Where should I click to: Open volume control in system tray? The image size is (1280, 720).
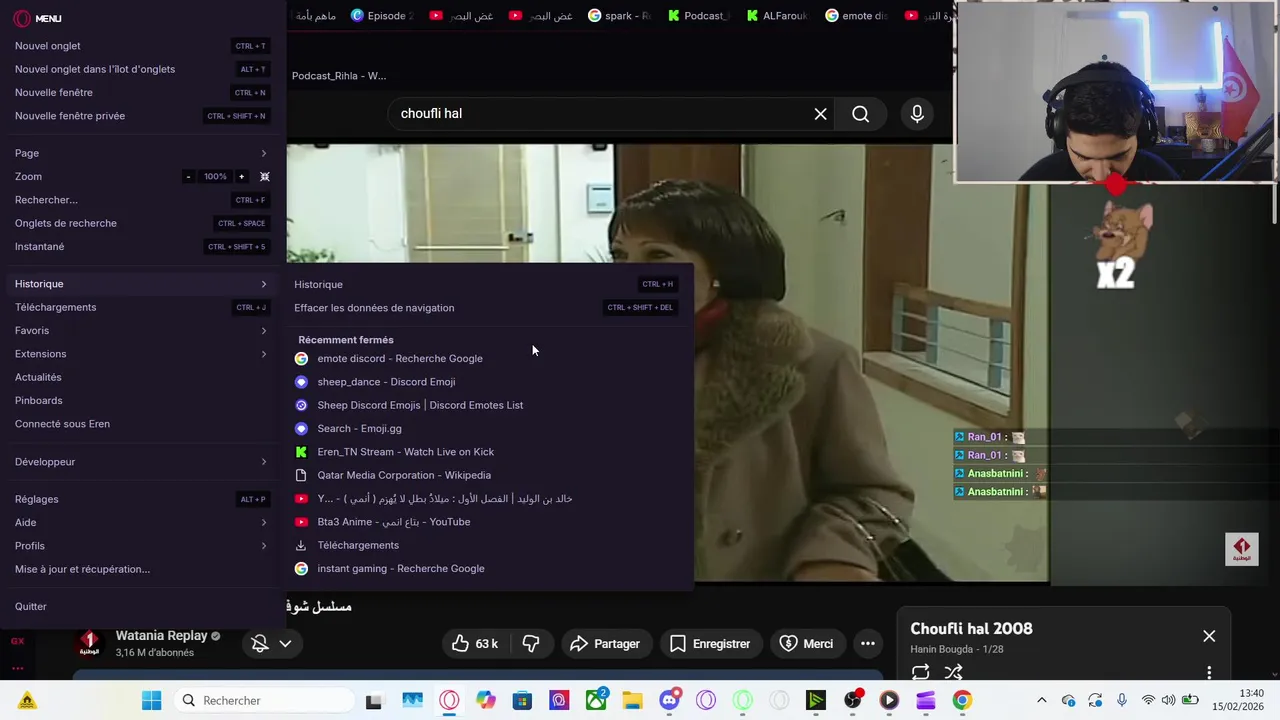[x=1168, y=701]
